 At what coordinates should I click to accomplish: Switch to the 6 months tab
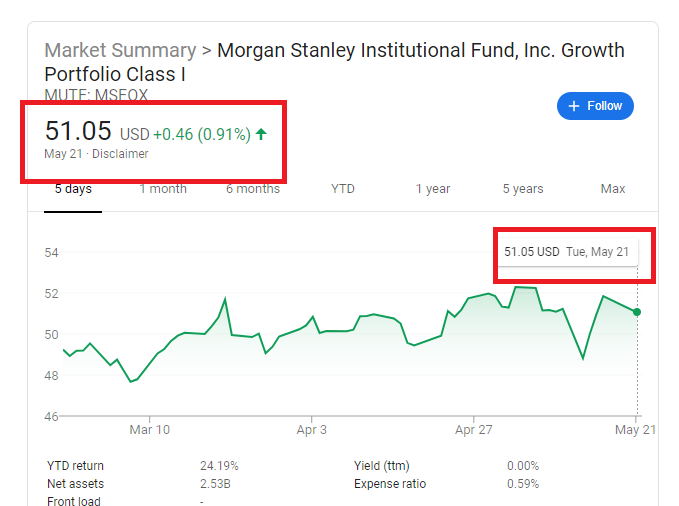point(252,189)
